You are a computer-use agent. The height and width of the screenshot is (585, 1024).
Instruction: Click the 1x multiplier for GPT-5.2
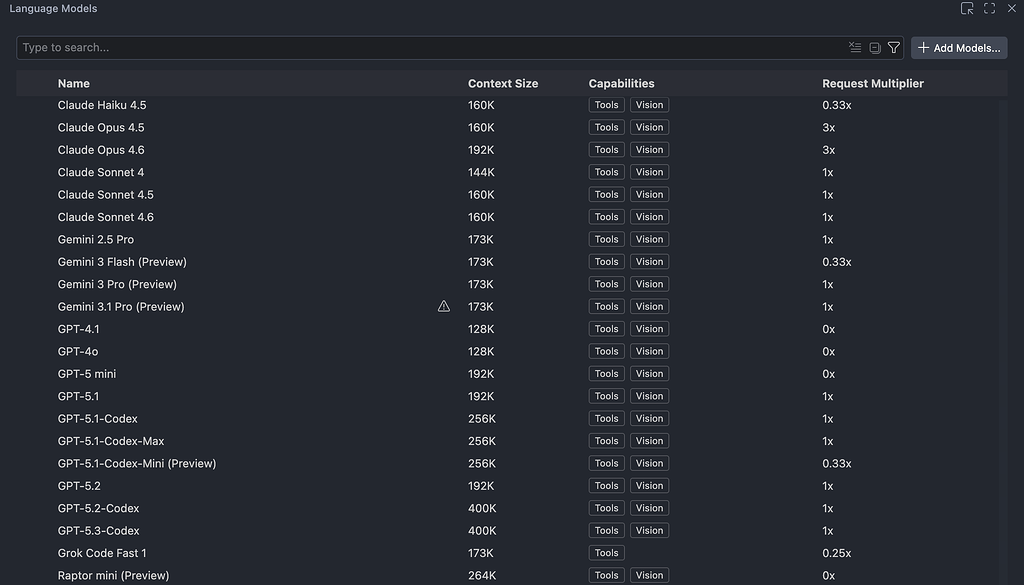827,486
